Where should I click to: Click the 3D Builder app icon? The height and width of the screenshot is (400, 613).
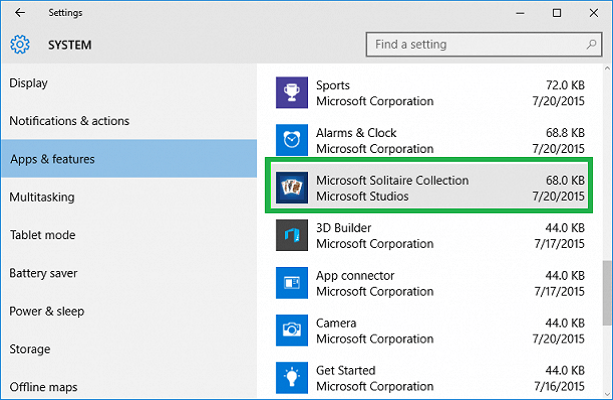coord(292,235)
